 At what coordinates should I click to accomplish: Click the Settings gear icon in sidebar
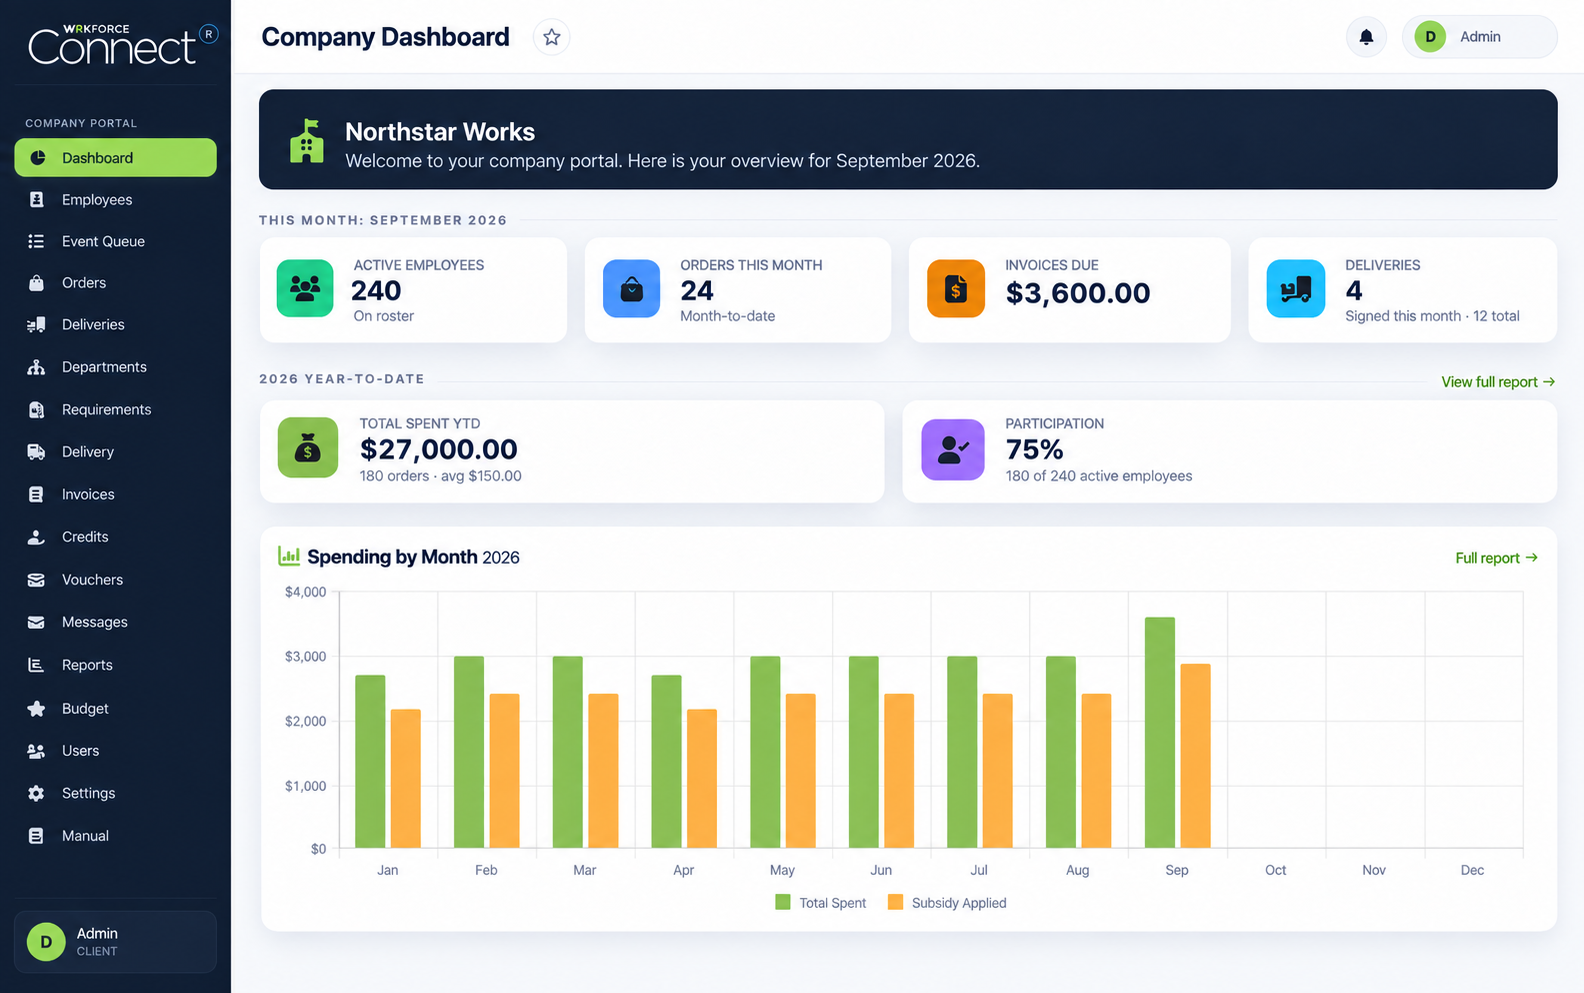point(36,793)
